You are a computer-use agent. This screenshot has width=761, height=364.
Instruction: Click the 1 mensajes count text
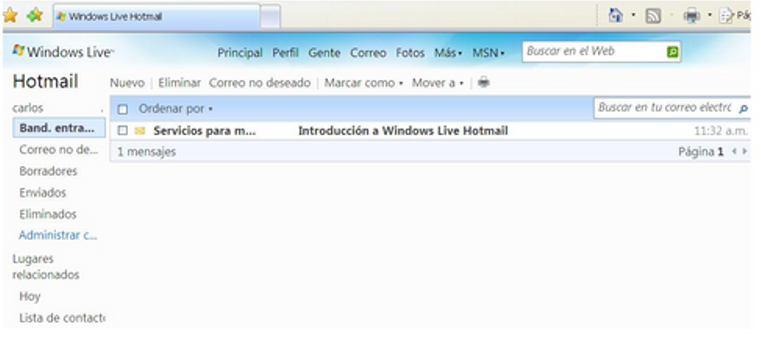[147, 152]
